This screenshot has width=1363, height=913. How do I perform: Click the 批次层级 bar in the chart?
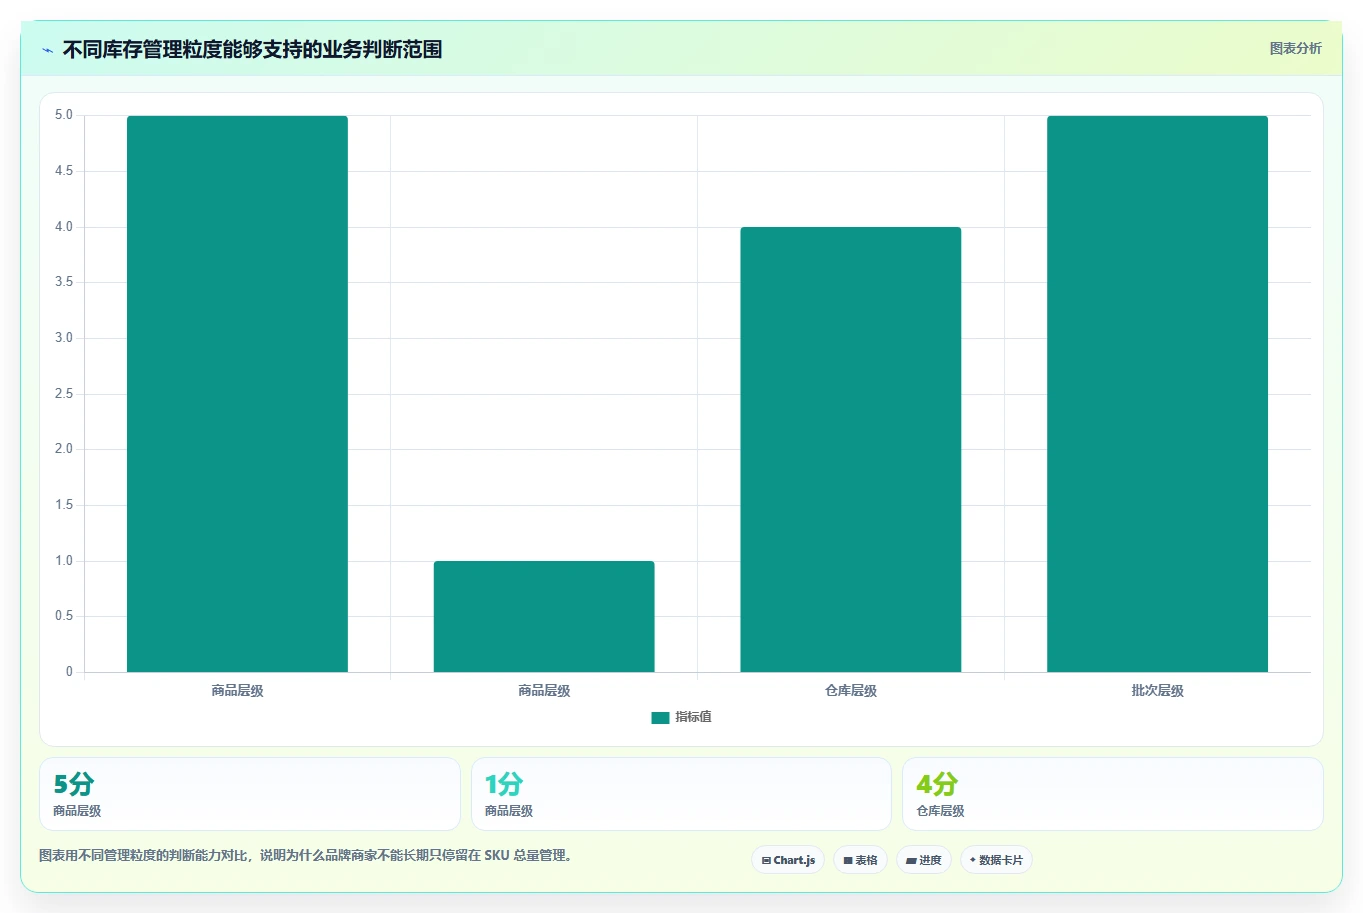pos(1157,394)
